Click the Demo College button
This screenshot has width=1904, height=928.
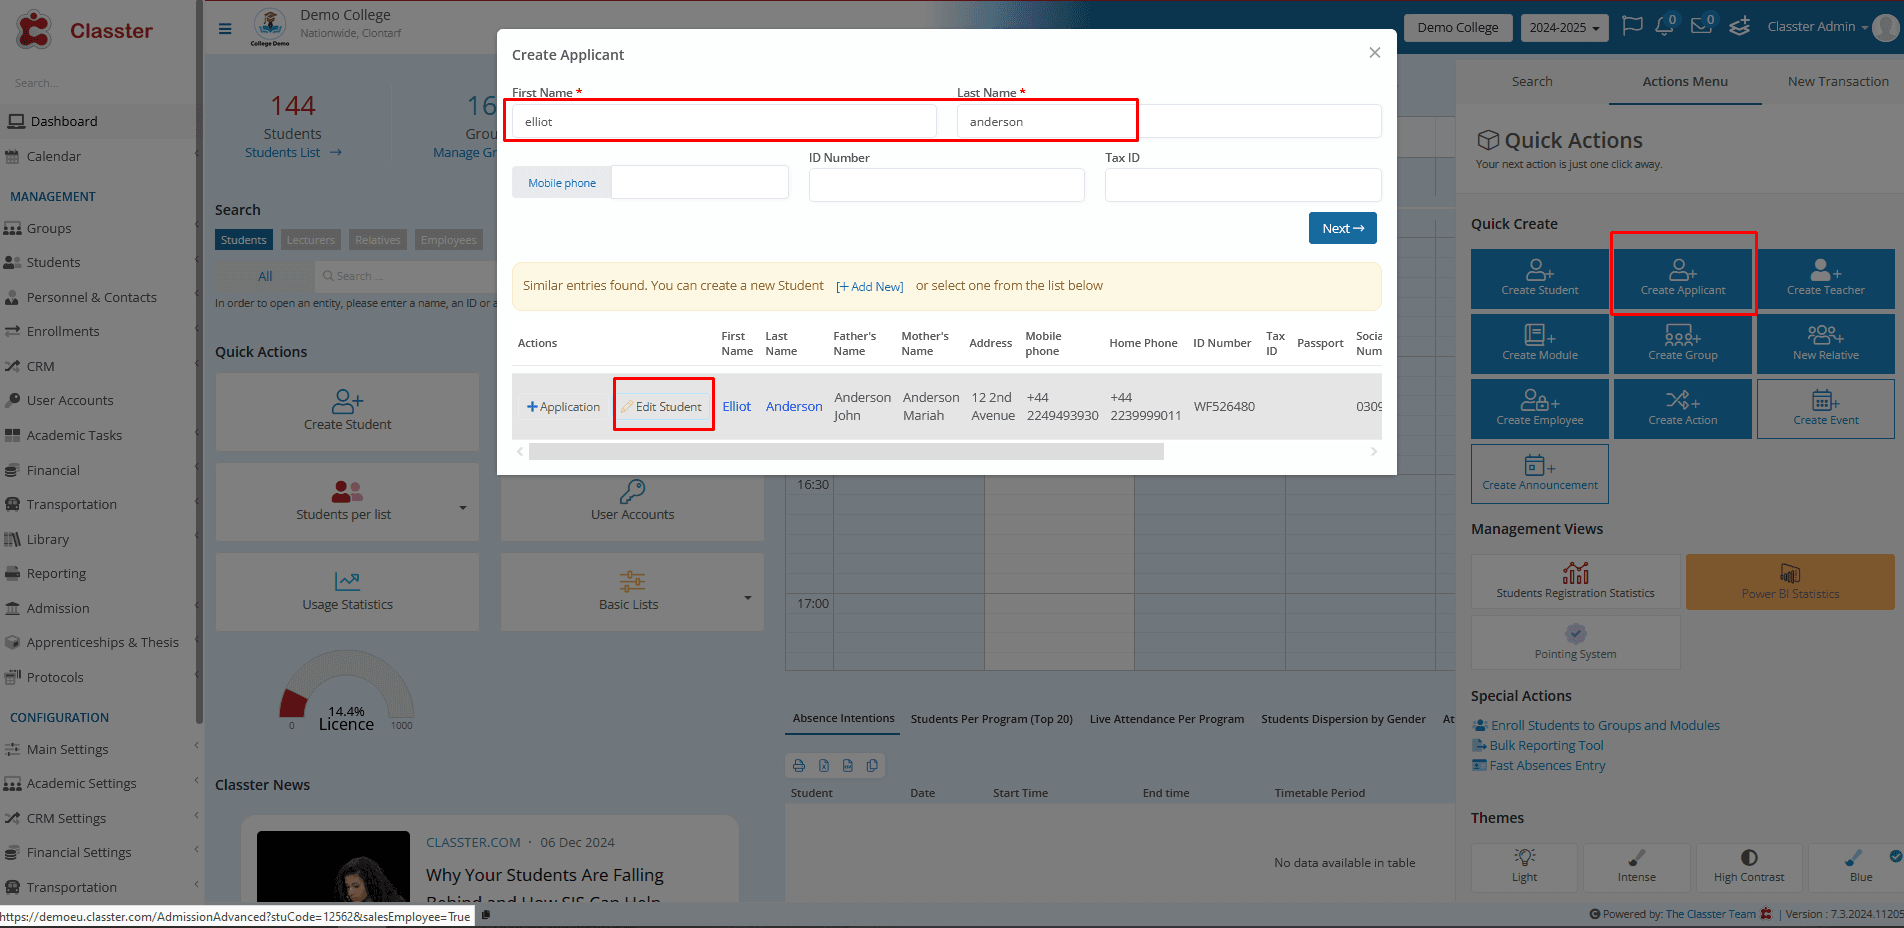(1457, 28)
